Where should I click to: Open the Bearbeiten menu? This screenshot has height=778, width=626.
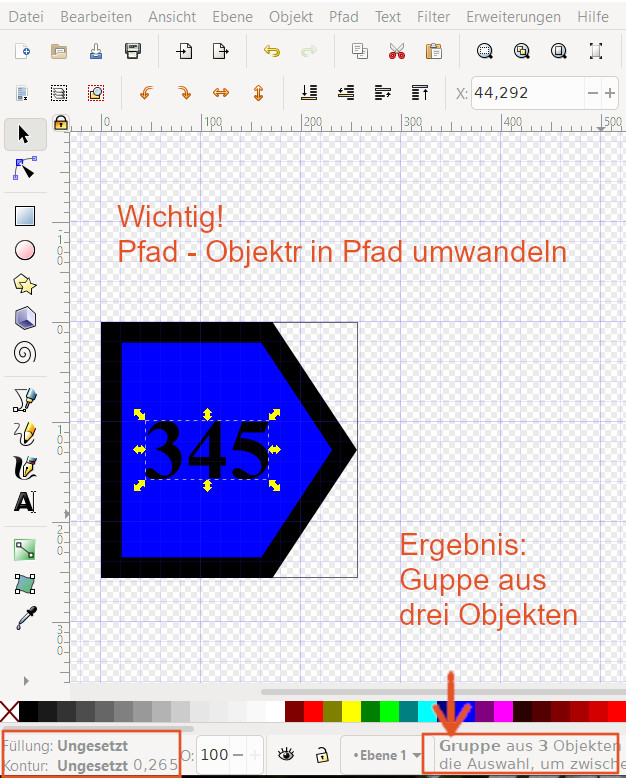click(x=96, y=17)
